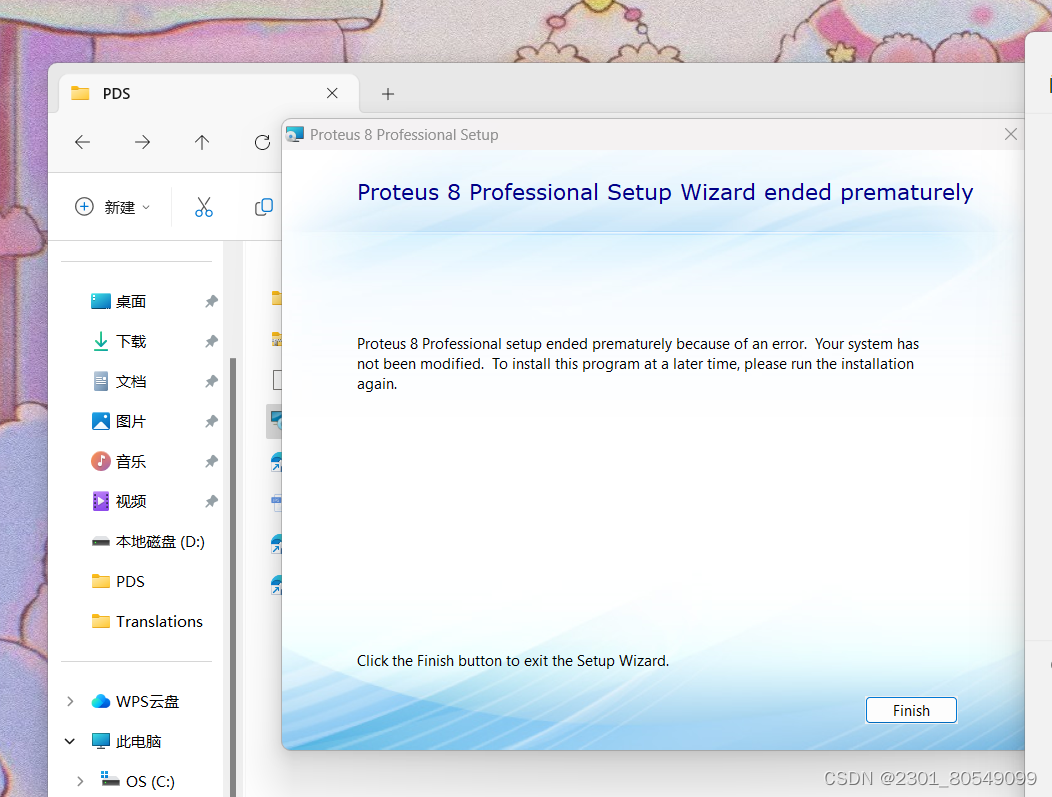Click Finish to exit the Setup Wizard
Screen dimensions: 1052x797
tap(910, 710)
